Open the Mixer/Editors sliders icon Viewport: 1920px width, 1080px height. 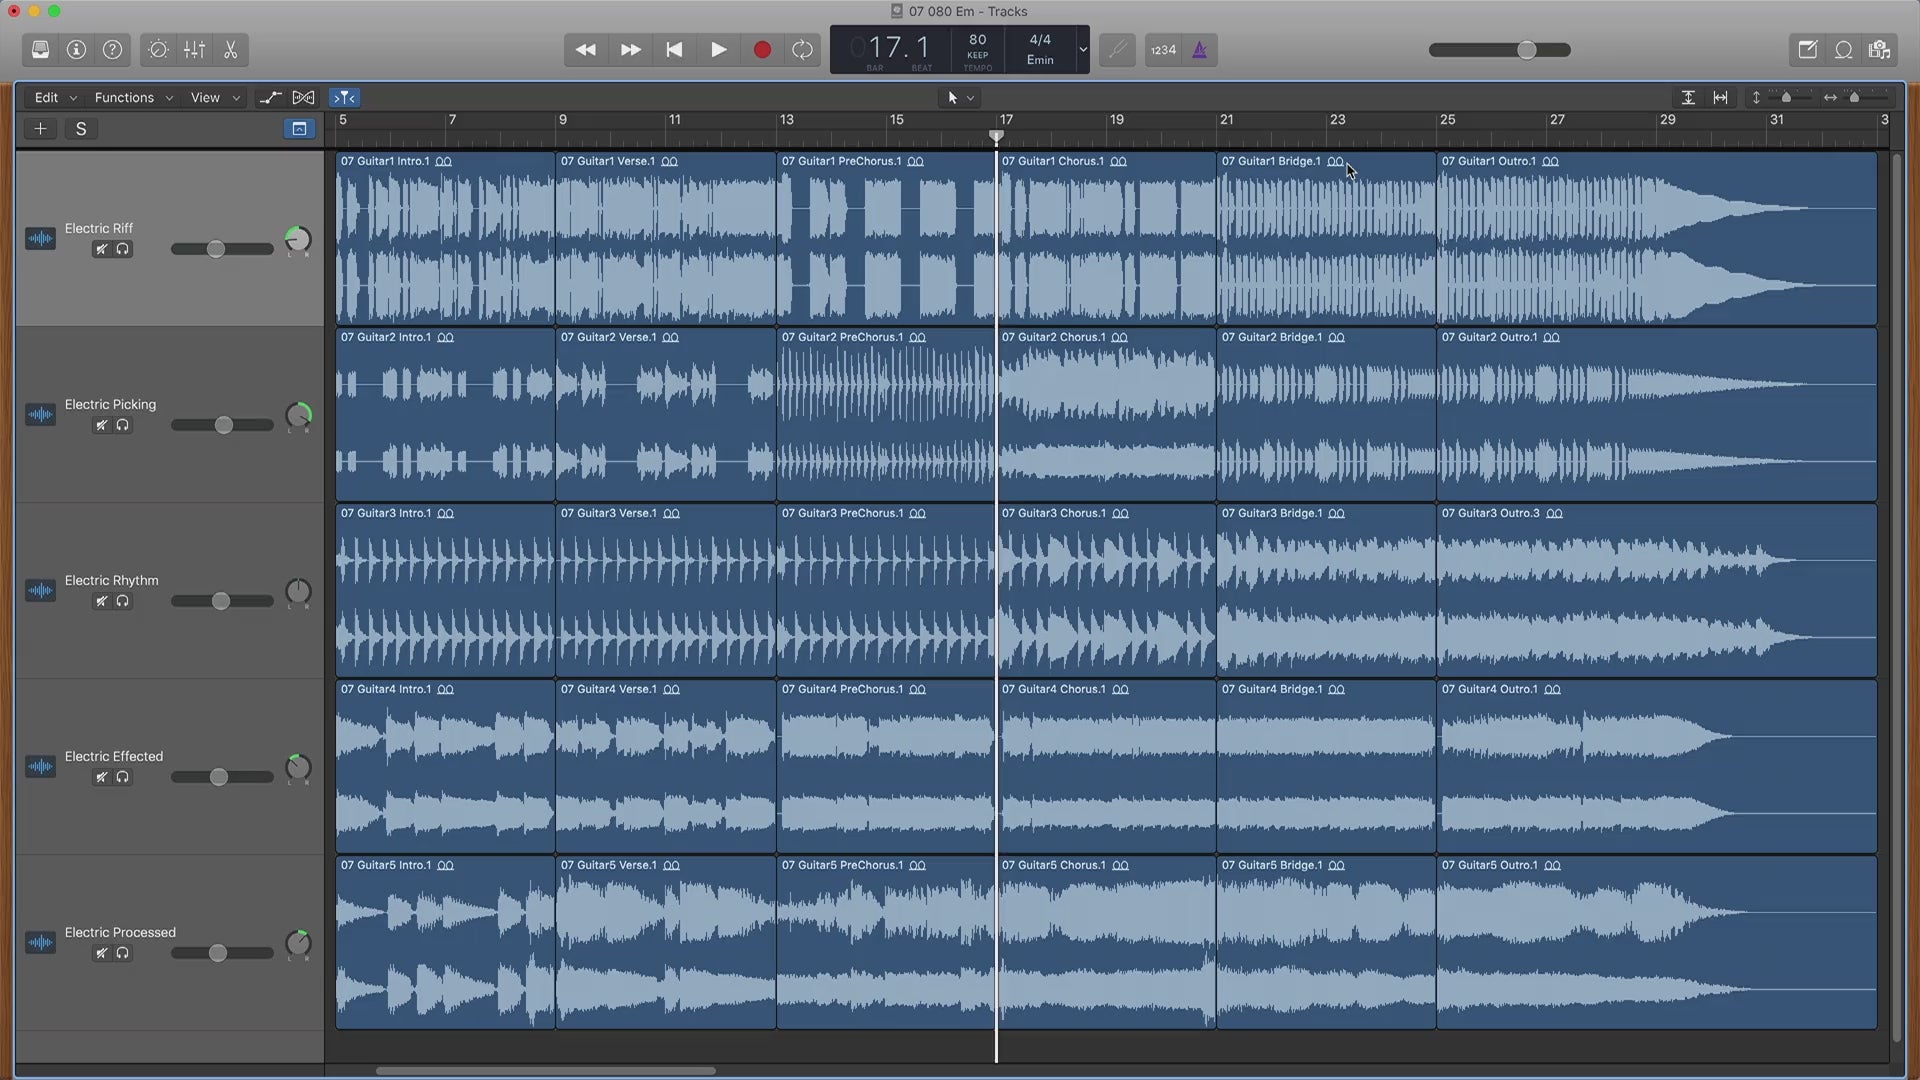(x=194, y=50)
